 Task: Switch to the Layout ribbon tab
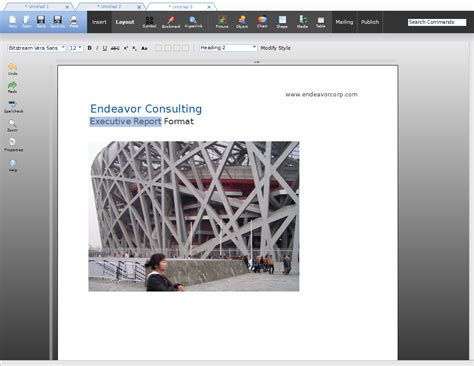[x=125, y=22]
